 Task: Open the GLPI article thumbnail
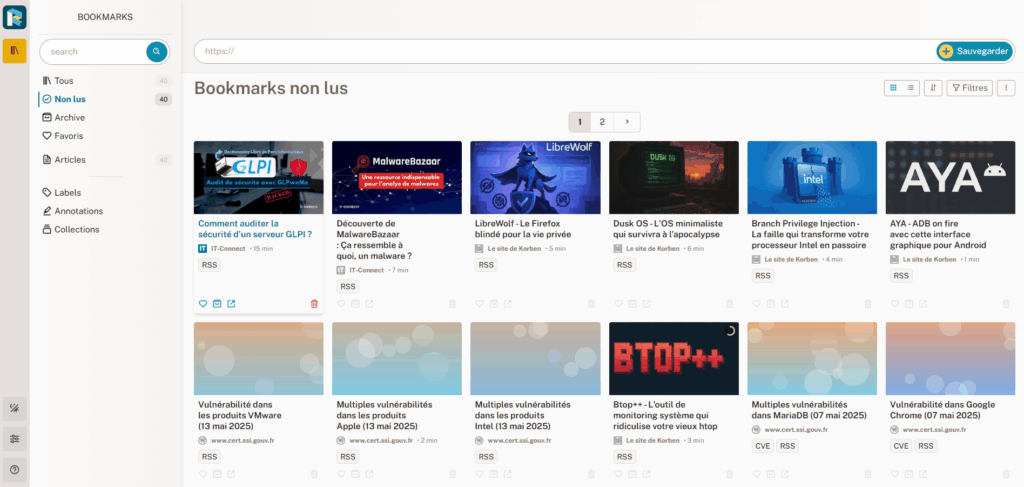(259, 178)
